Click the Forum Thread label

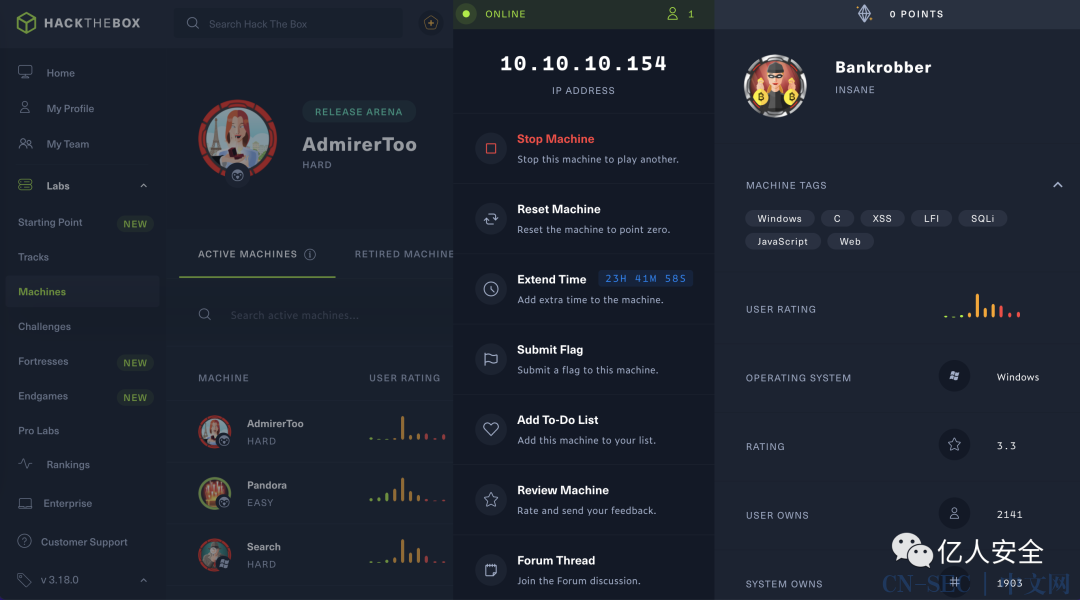click(556, 560)
